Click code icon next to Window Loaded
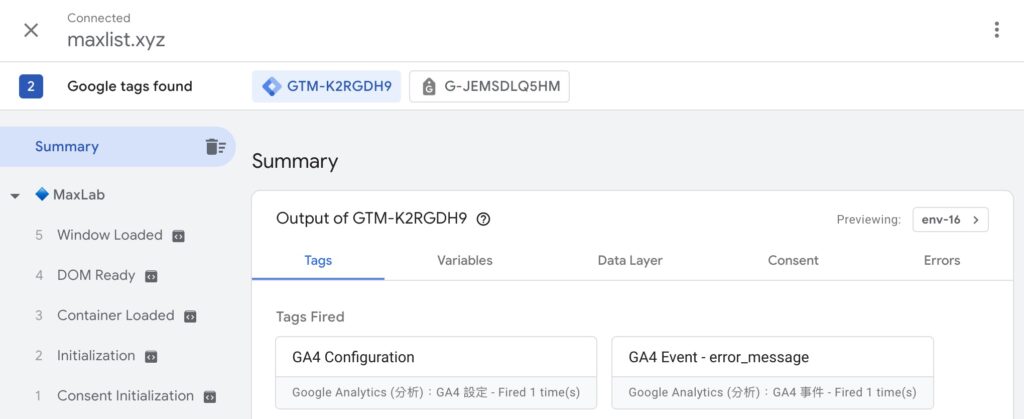 [x=178, y=236]
